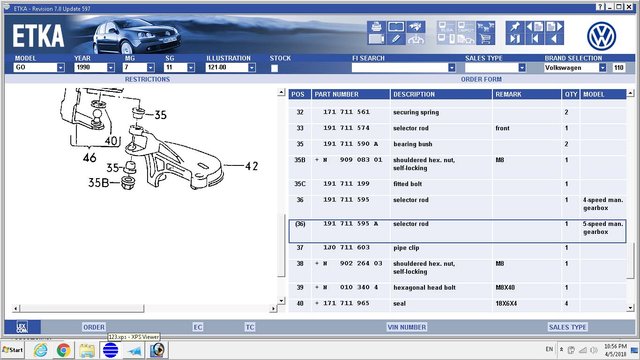
Task: Click the pushpin icon
Action: click(515, 27)
